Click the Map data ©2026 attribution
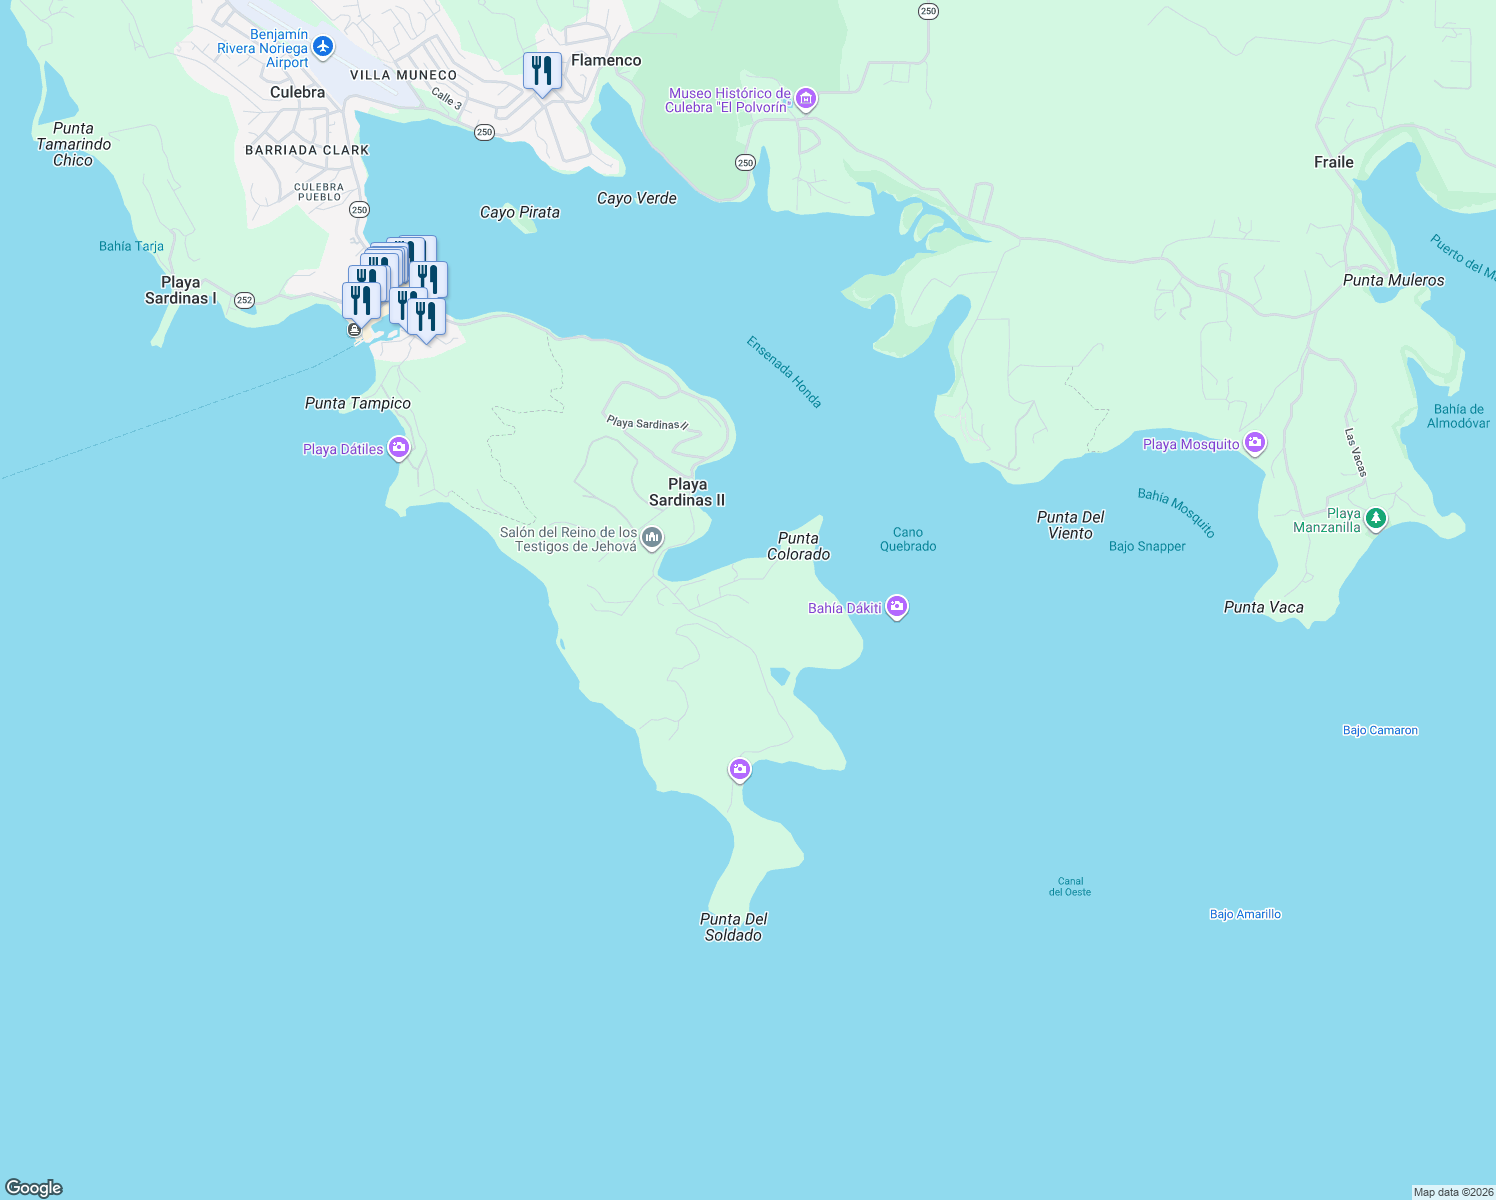 1452,1192
